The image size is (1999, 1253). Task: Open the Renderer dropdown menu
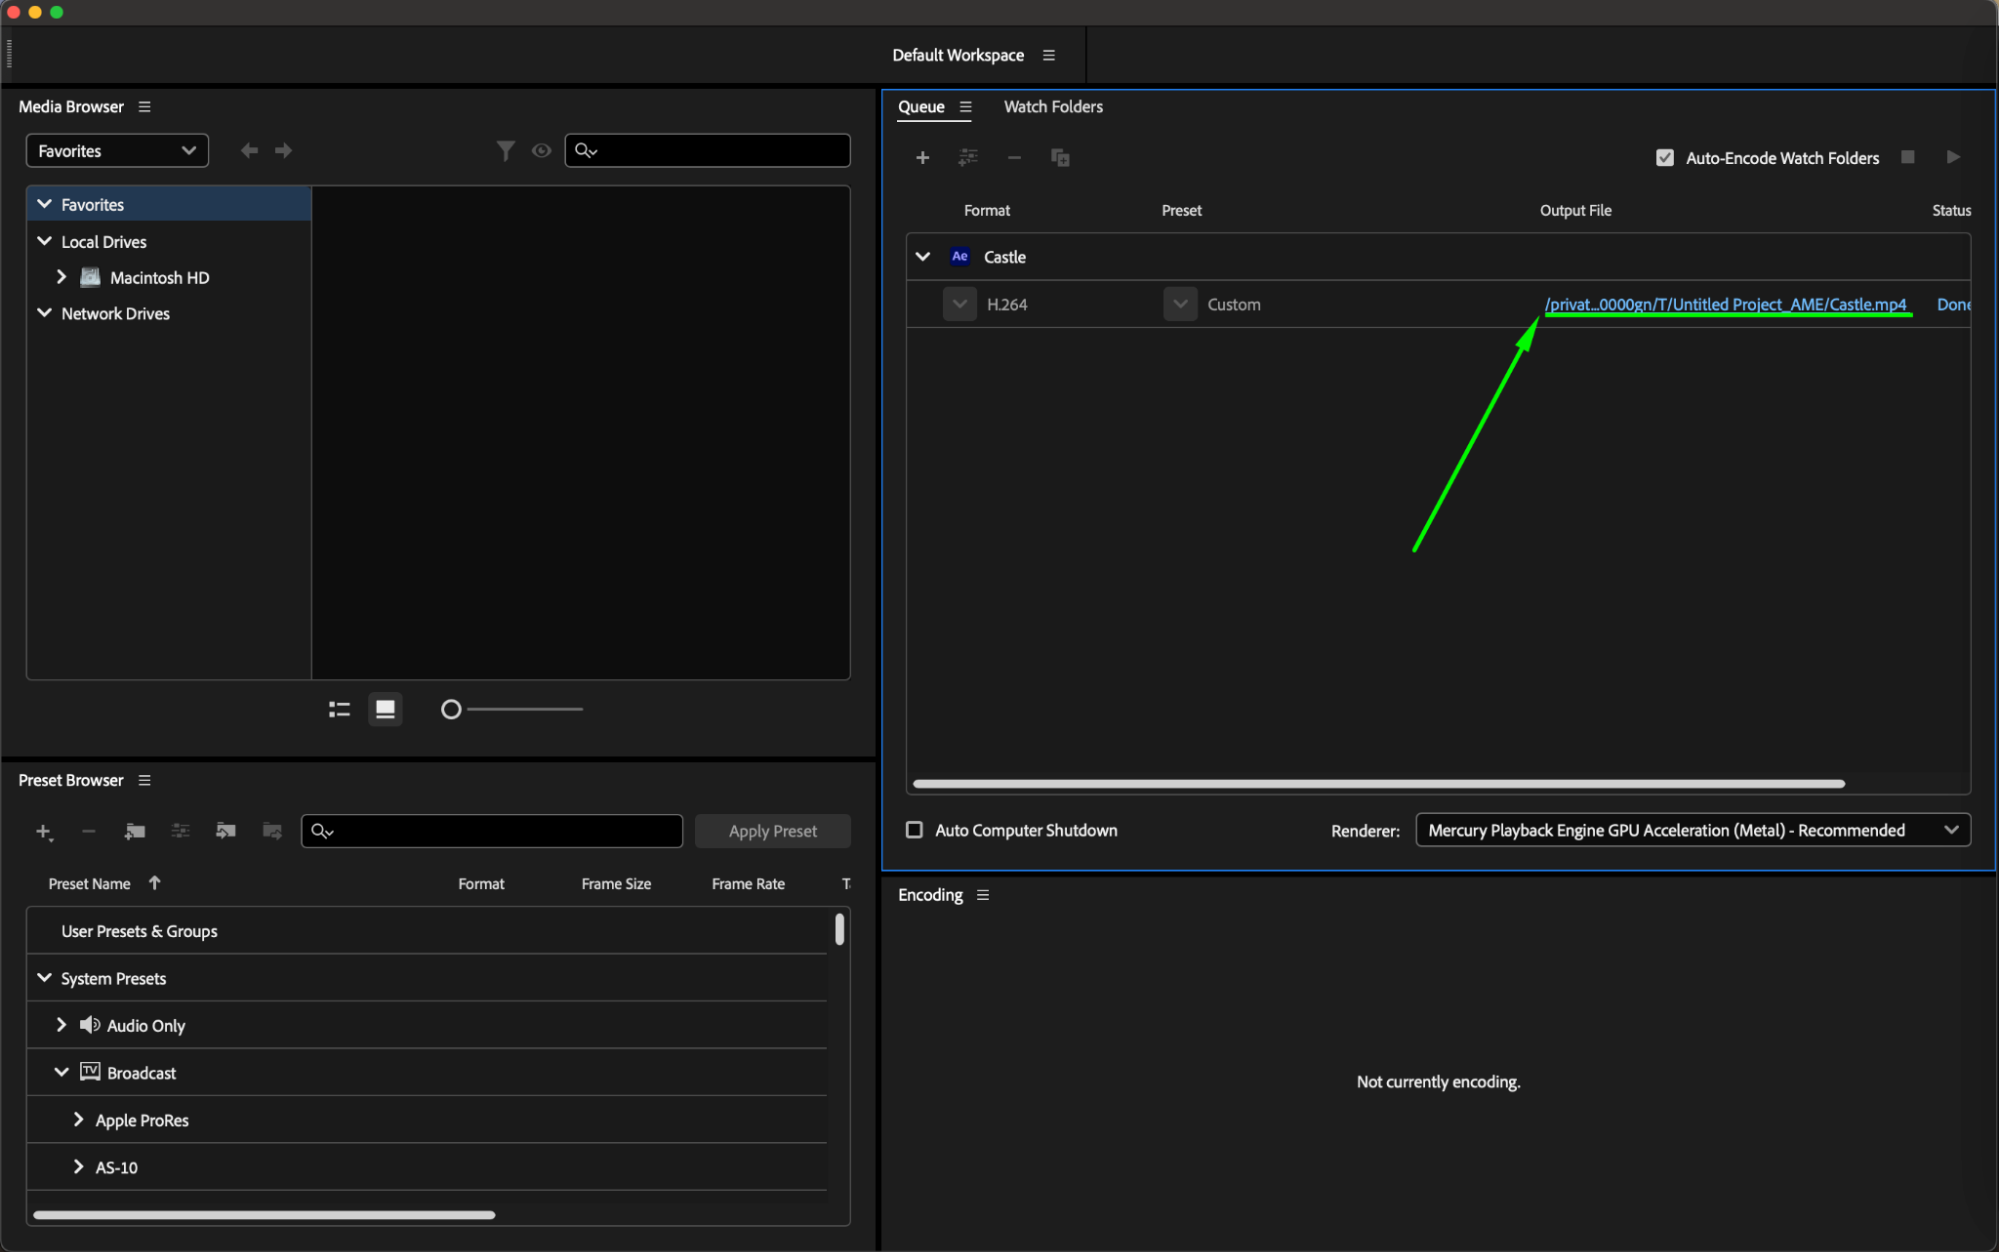1692,830
